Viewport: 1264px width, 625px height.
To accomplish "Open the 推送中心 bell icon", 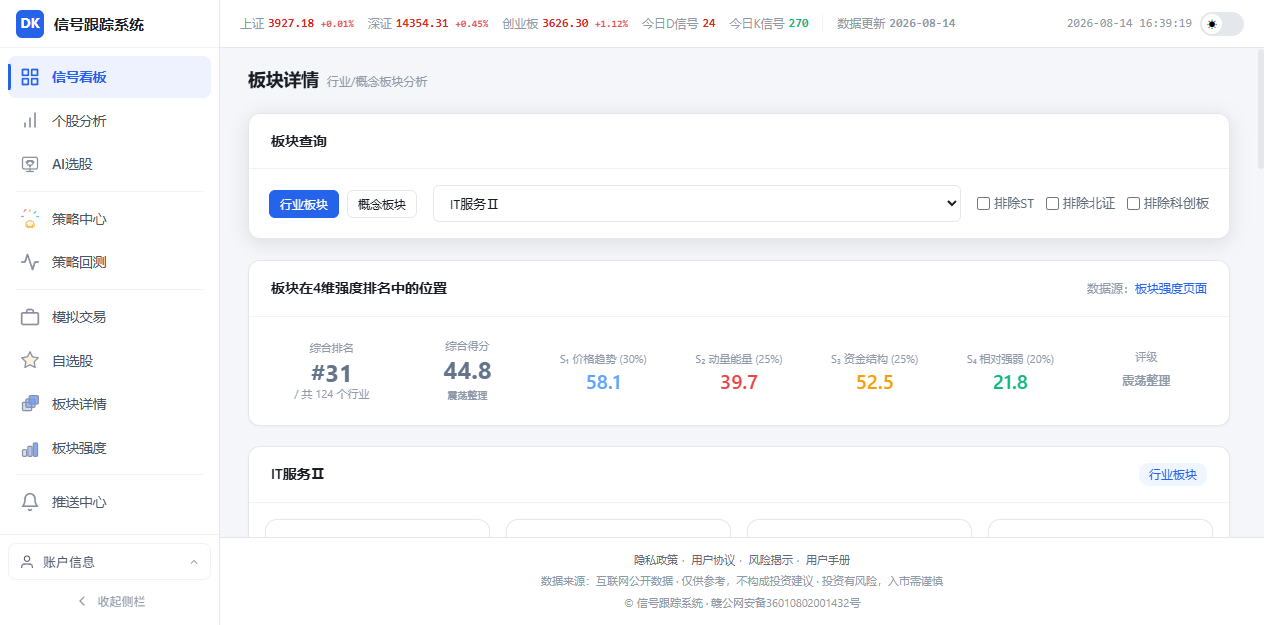I will pos(30,502).
